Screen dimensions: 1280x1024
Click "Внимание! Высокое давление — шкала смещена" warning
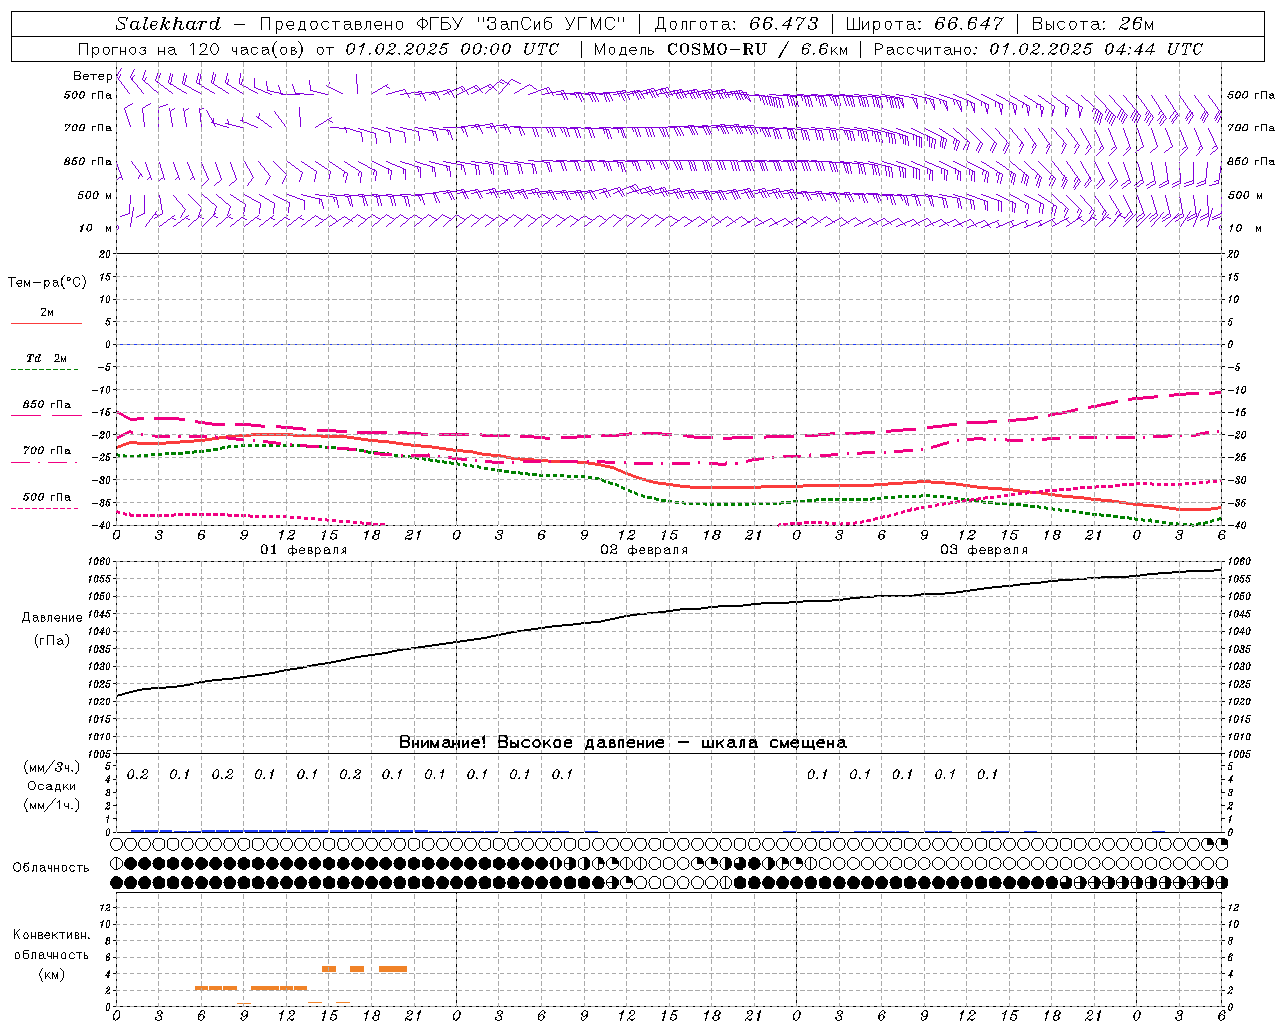pos(622,742)
